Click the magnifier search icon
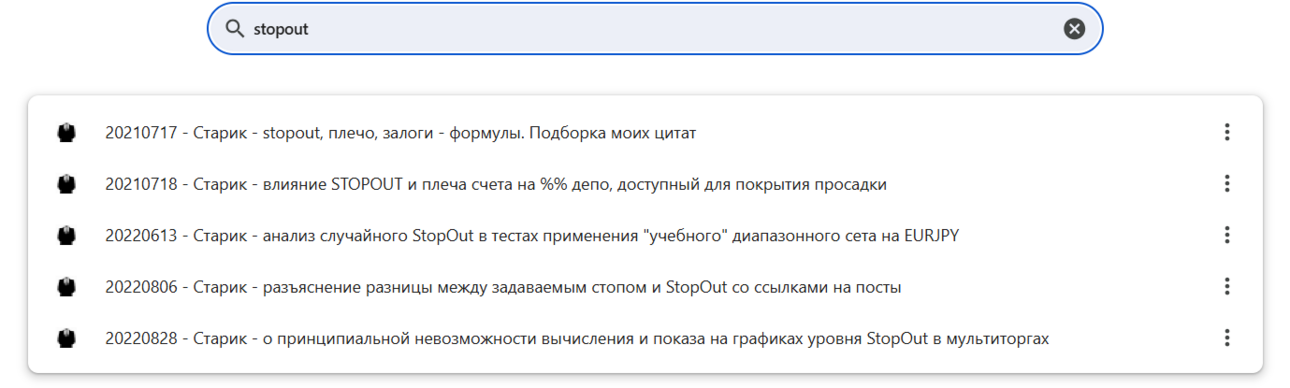Viewport: 1290px width, 388px height. pyautogui.click(x=235, y=29)
